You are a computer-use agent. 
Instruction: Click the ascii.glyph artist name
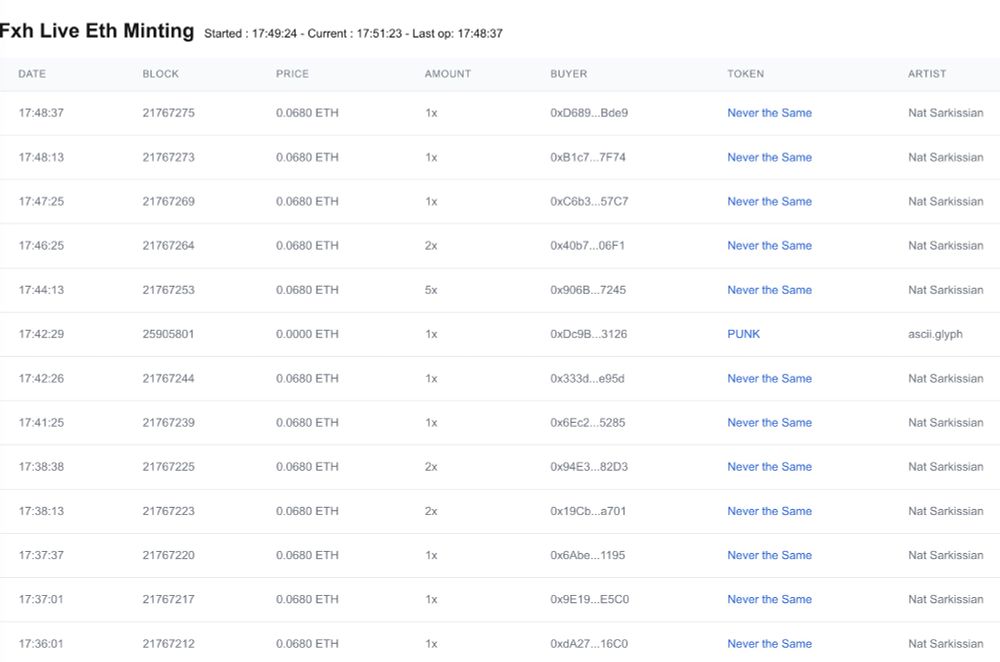pos(935,334)
